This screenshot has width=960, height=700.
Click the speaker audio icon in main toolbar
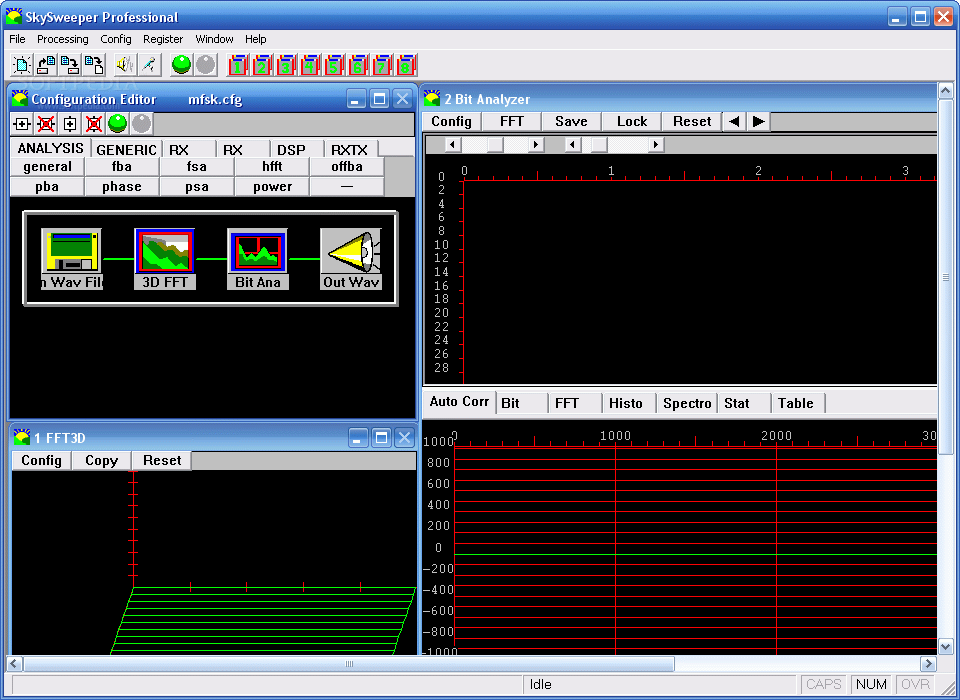coord(125,64)
